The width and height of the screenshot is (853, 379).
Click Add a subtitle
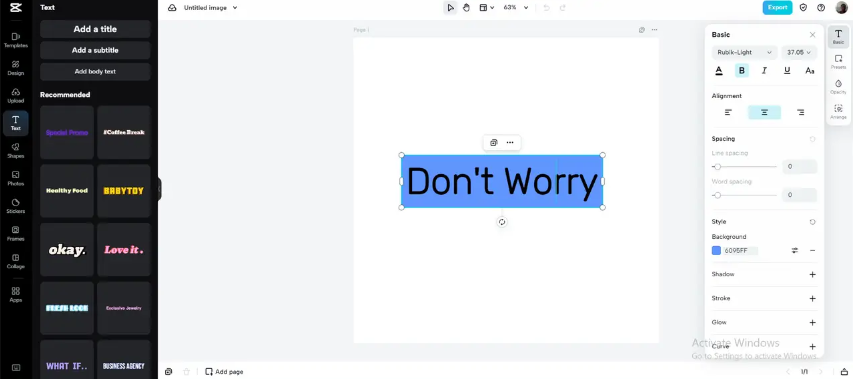coord(95,50)
